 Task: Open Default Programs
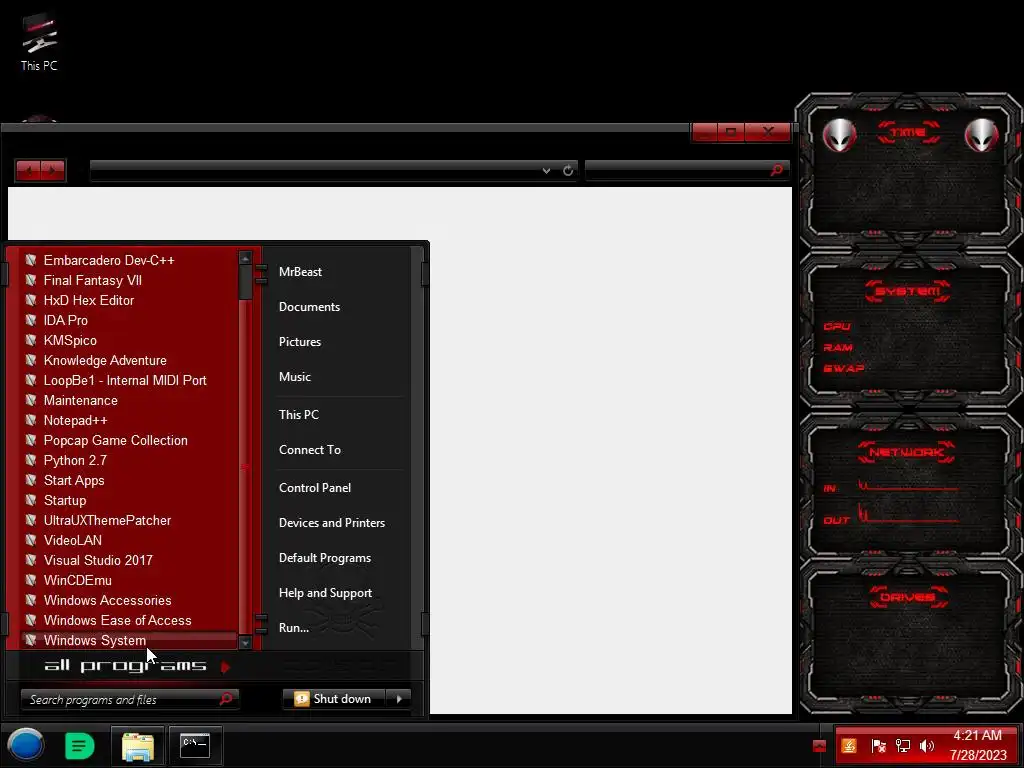tap(325, 558)
